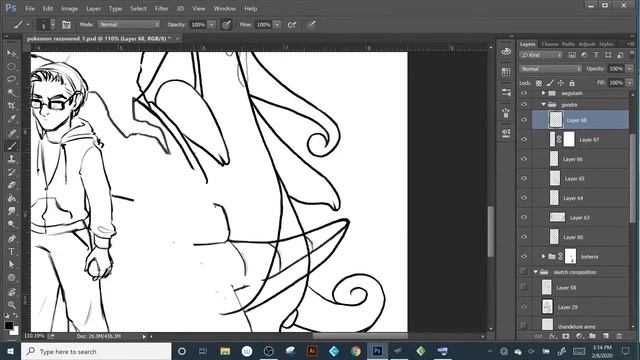Select the Dodge tool

(x=11, y=224)
